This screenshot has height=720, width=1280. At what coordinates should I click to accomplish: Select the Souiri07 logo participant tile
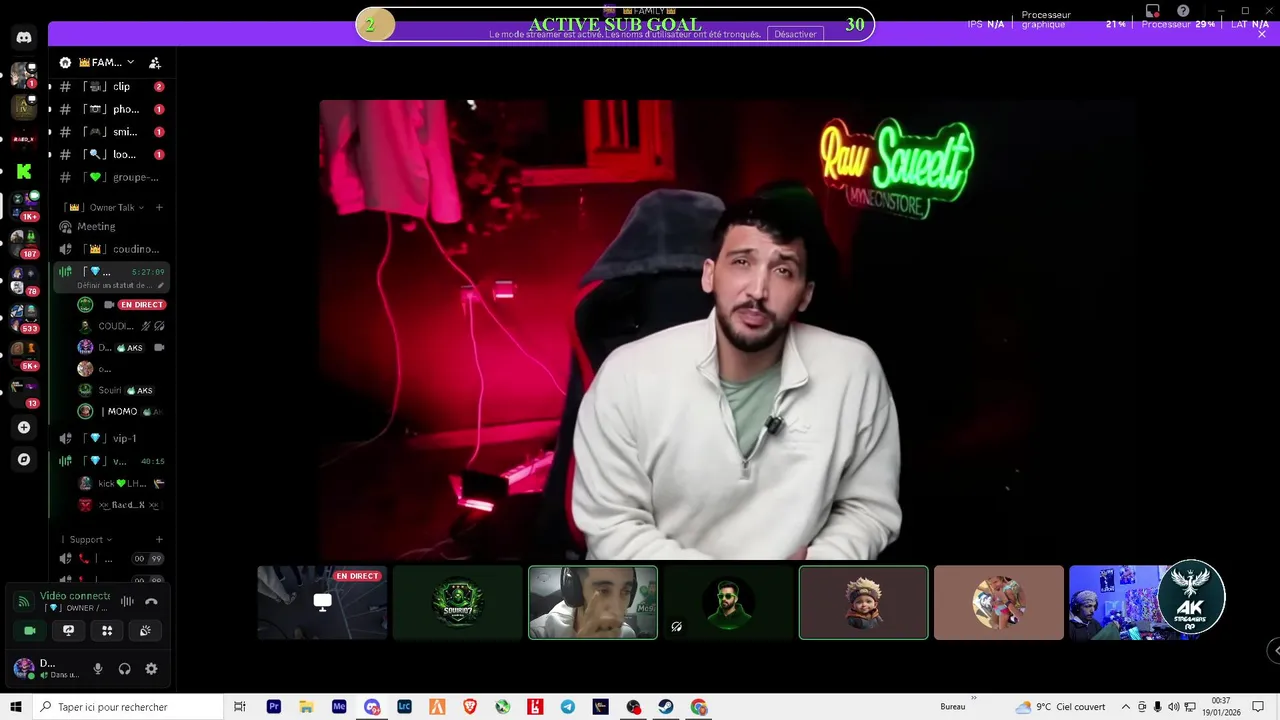[458, 602]
